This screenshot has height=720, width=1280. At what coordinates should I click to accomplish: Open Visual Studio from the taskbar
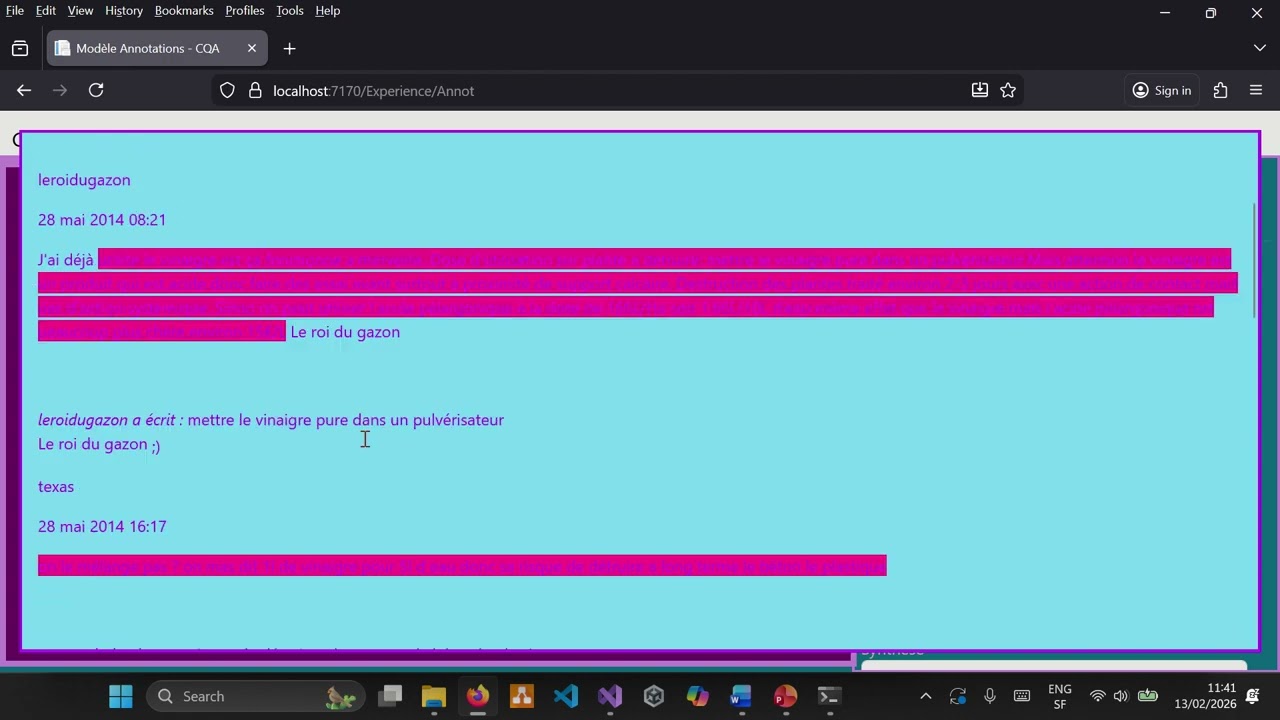point(610,696)
